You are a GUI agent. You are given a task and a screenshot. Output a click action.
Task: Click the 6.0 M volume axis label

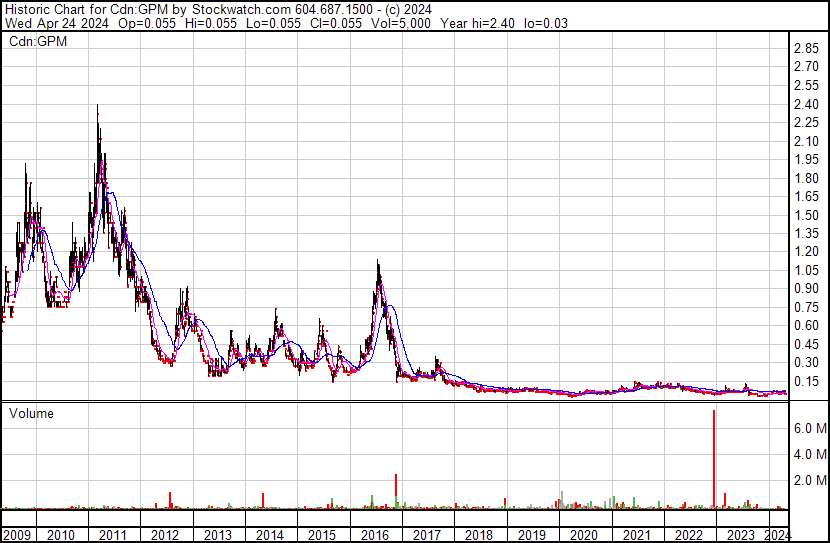pyautogui.click(x=810, y=428)
